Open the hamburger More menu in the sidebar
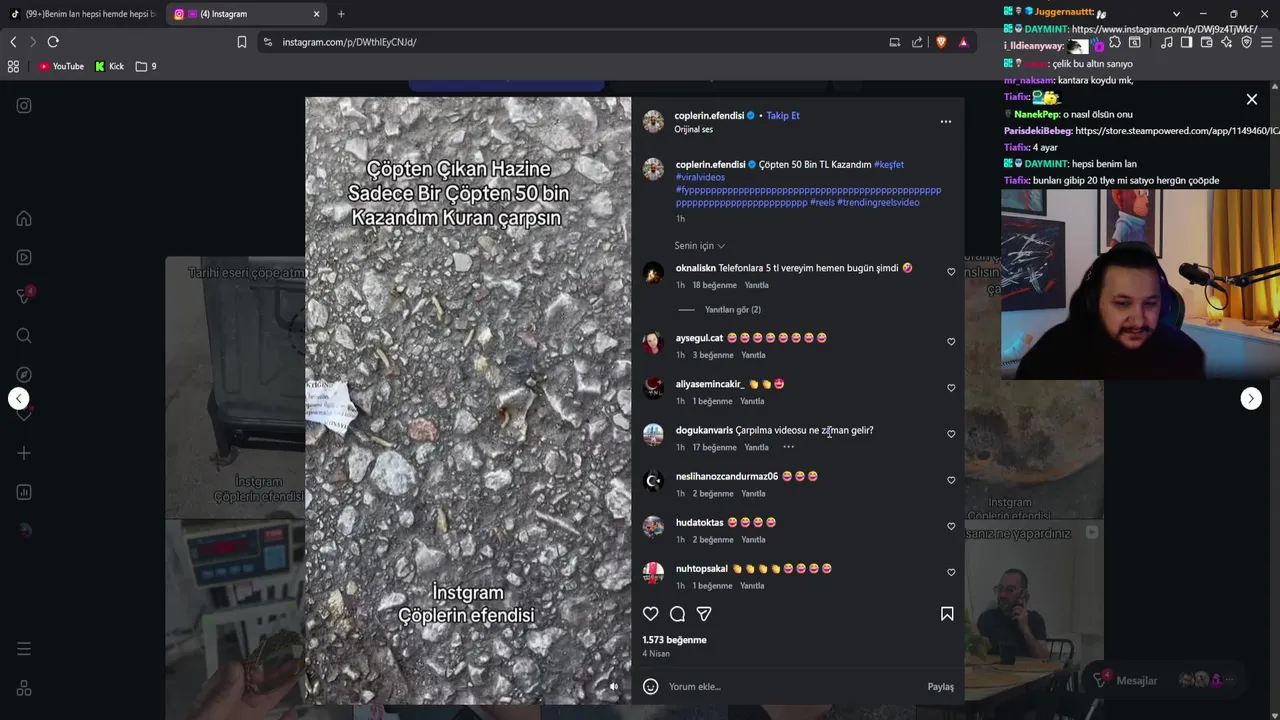 coord(24,649)
